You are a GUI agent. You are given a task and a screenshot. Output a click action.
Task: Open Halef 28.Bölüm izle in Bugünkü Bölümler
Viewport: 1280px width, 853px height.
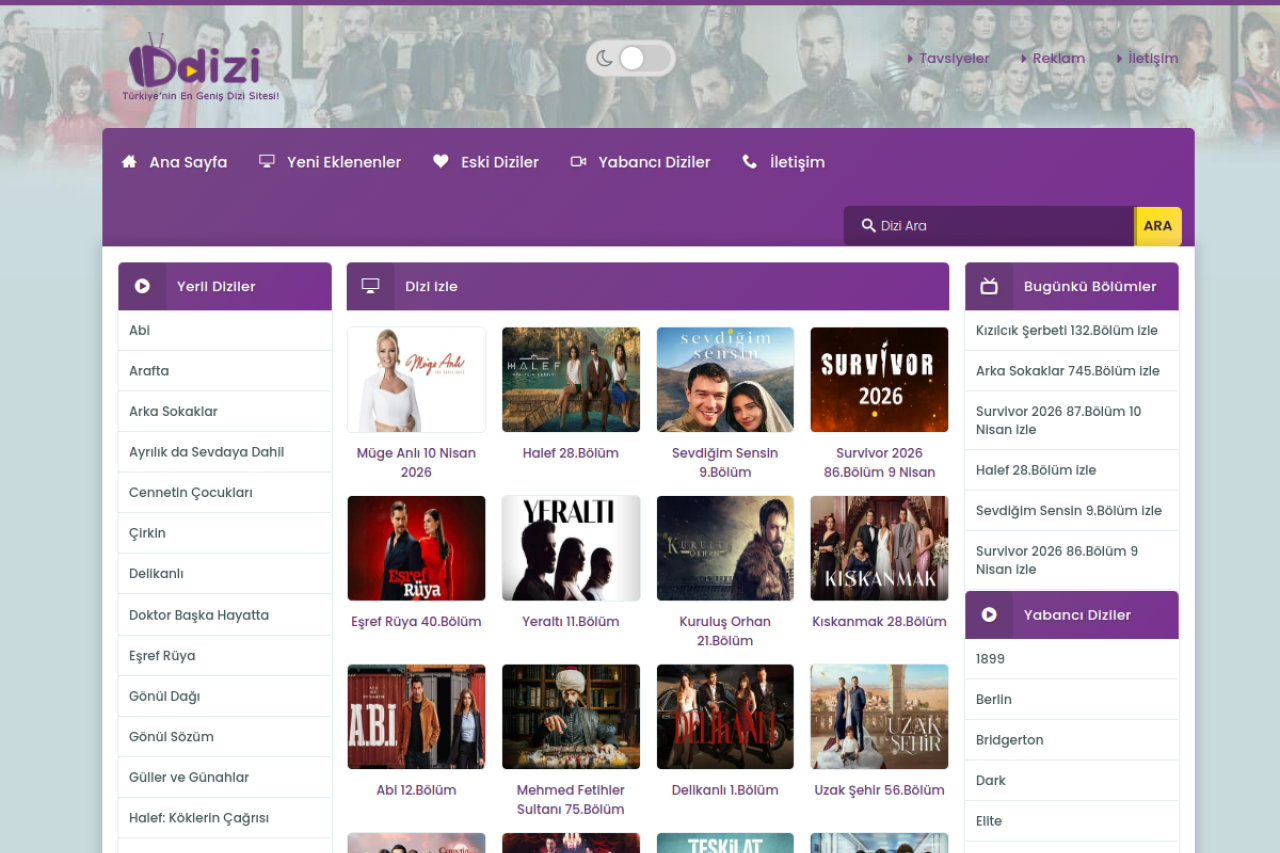tap(1036, 470)
